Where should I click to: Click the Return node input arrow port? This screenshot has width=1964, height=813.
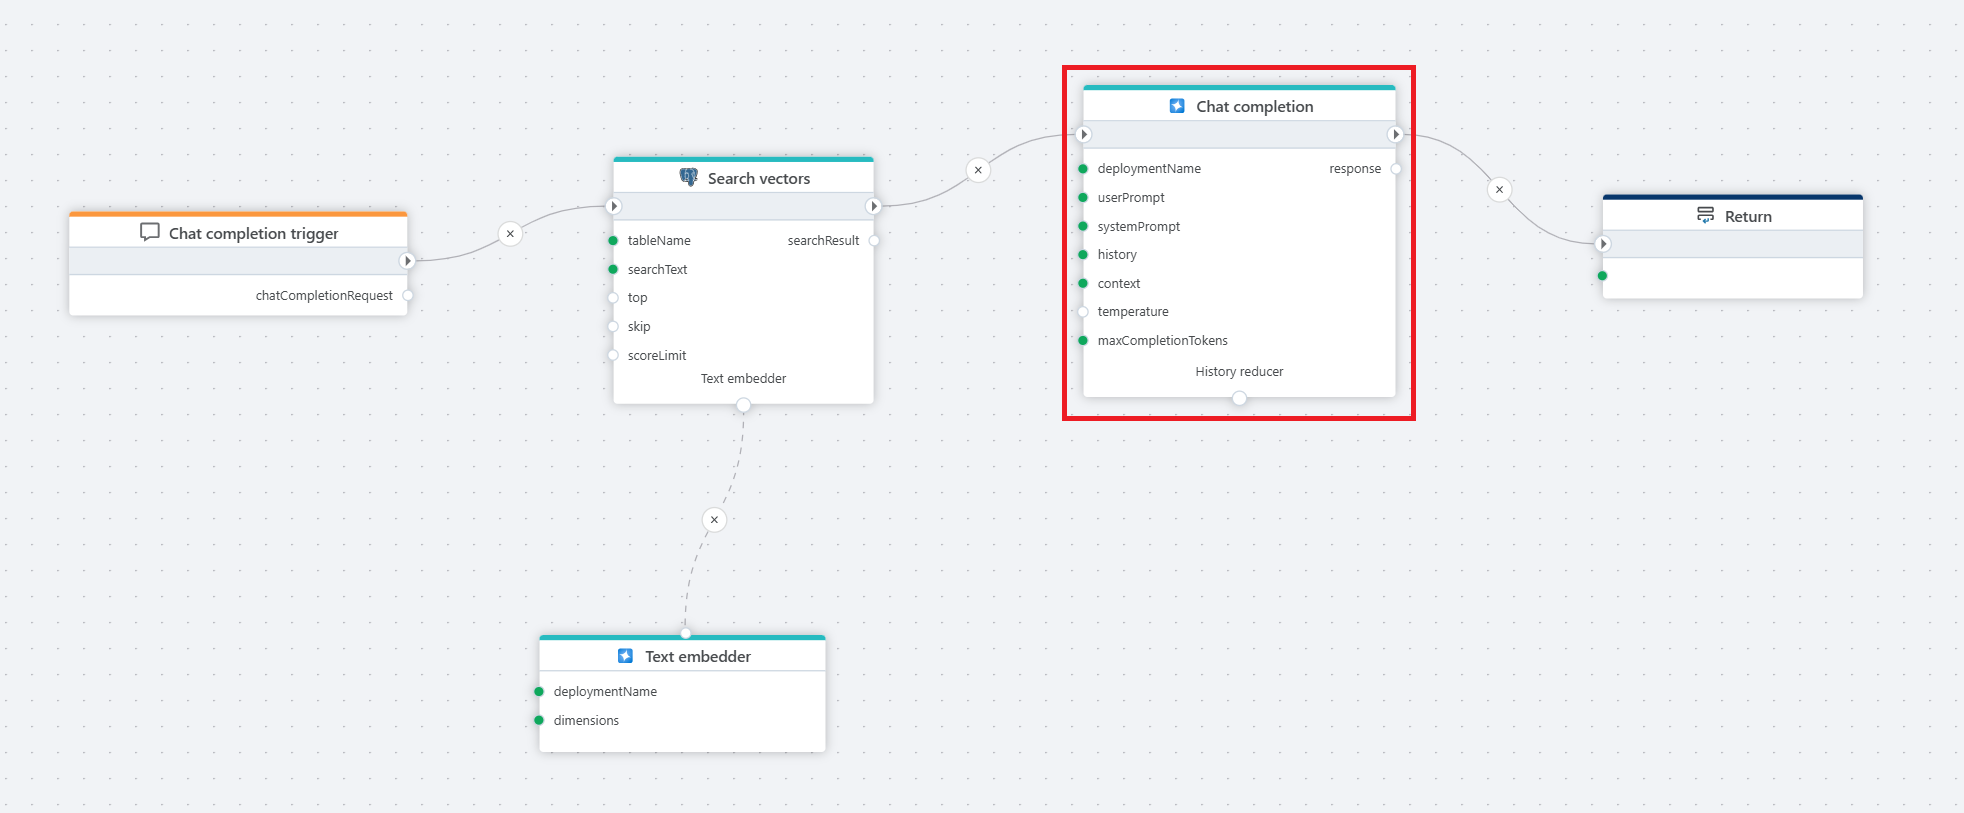click(1603, 244)
